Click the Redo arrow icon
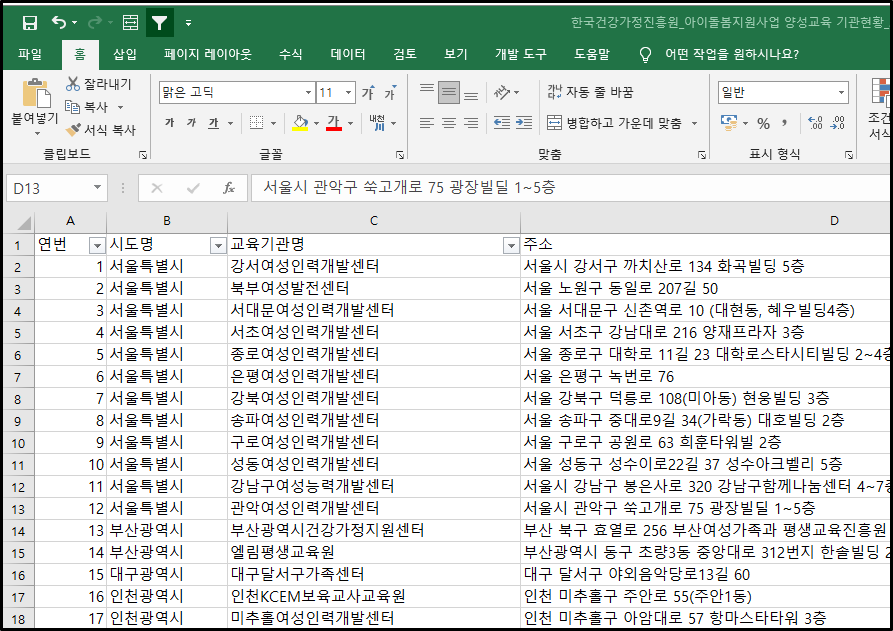Viewport: 893px width, 631px height. 95,22
